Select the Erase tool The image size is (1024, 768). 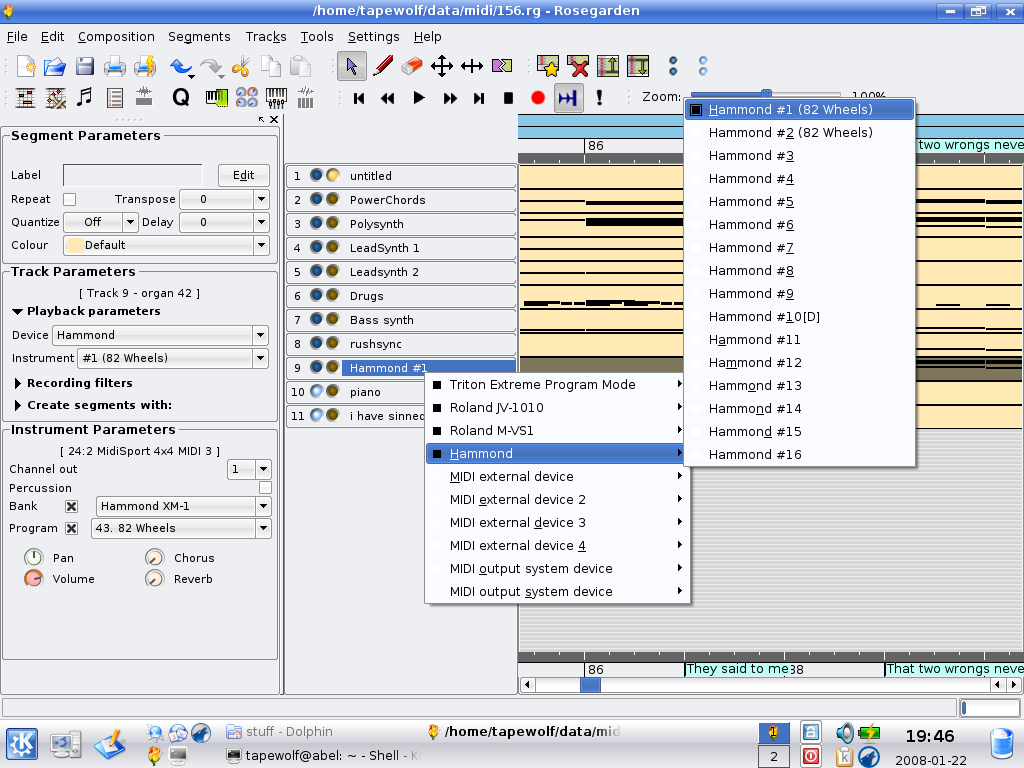[x=412, y=66]
